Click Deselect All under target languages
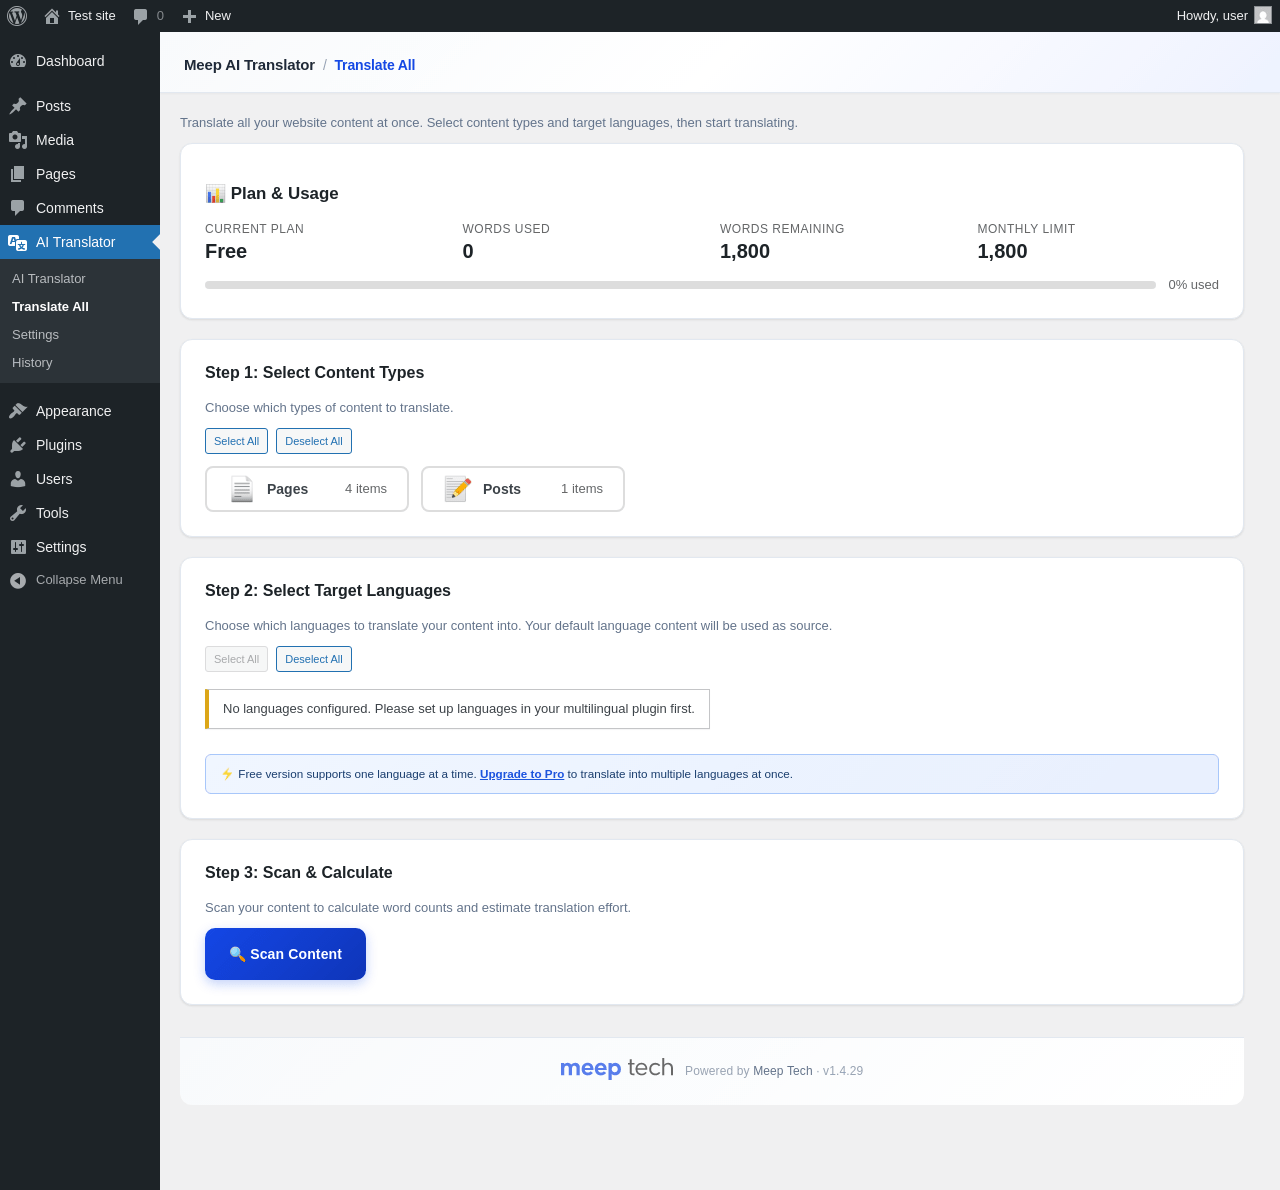 (314, 659)
